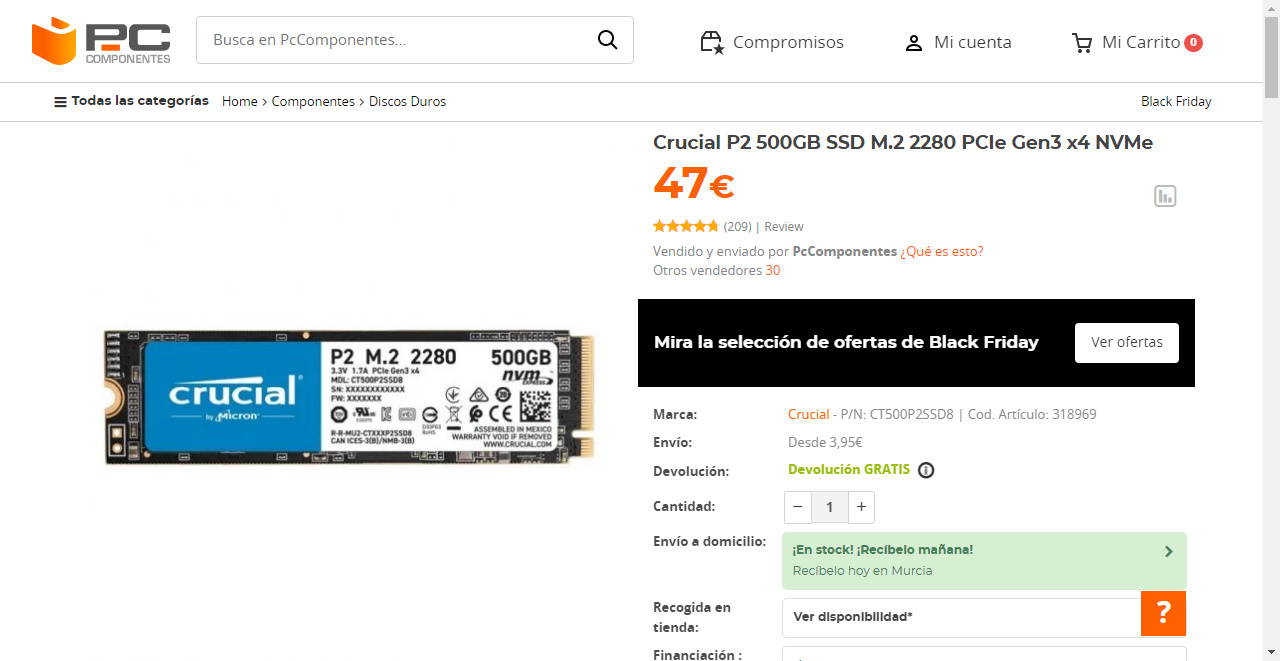This screenshot has height=661, width=1280.
Task: Open the Todas las categorías hamburger menu
Action: [60, 102]
